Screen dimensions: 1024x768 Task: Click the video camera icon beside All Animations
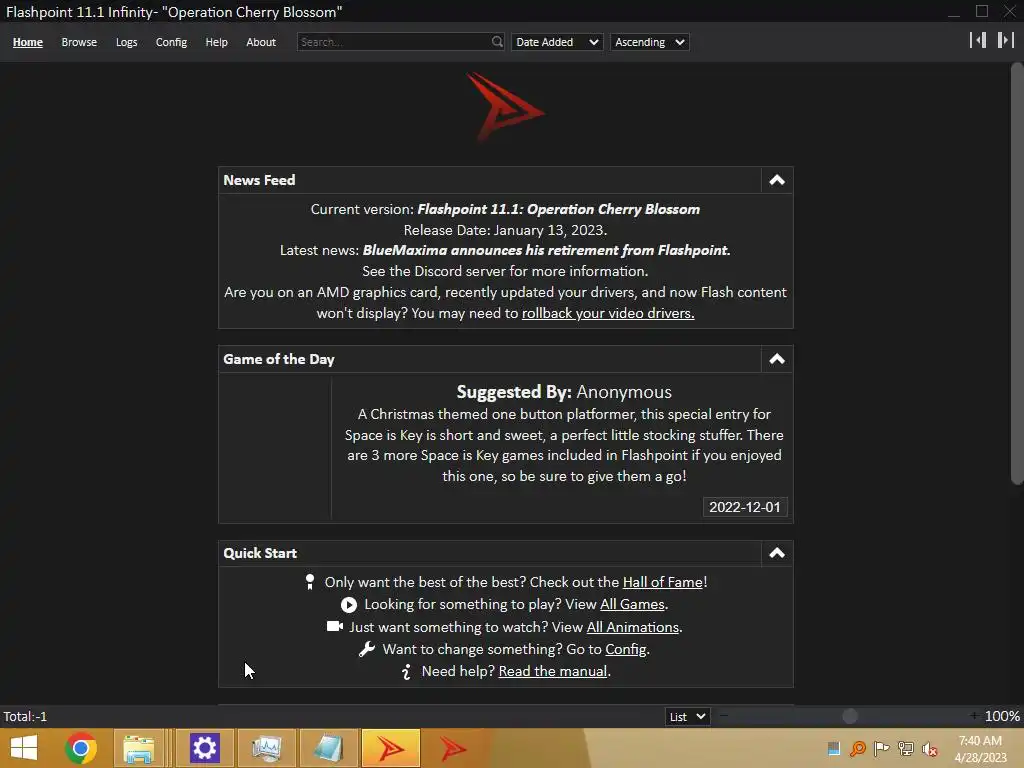coord(335,626)
